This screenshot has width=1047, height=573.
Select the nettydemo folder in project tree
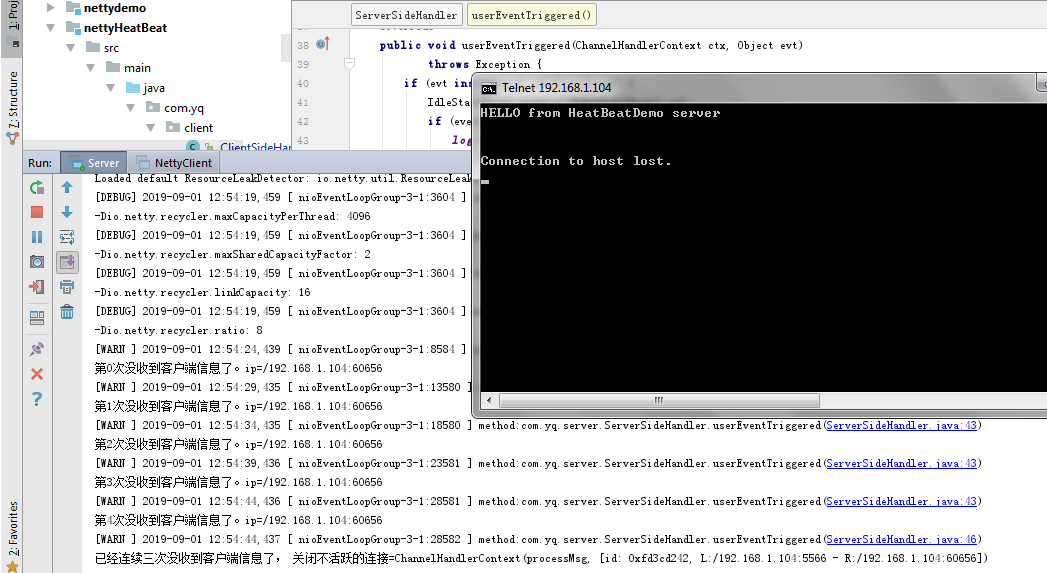[x=114, y=8]
